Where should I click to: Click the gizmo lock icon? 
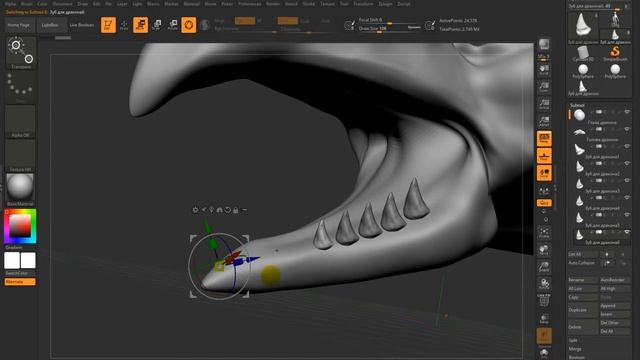point(236,210)
